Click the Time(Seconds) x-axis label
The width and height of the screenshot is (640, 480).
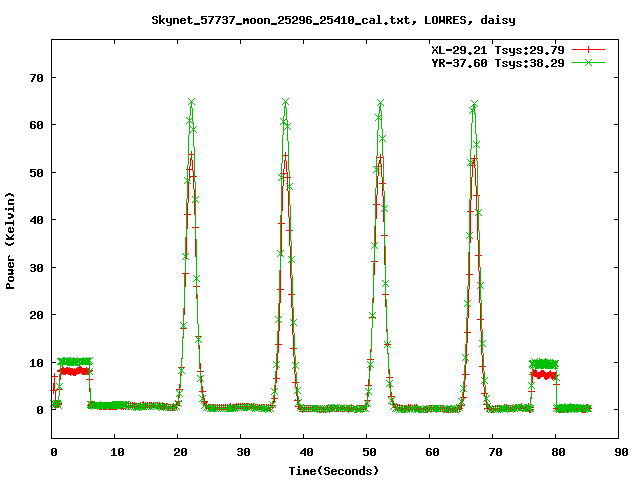pyautogui.click(x=334, y=471)
